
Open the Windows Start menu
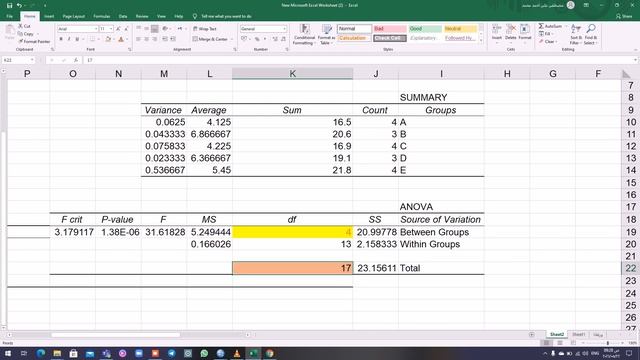pyautogui.click(x=8, y=353)
